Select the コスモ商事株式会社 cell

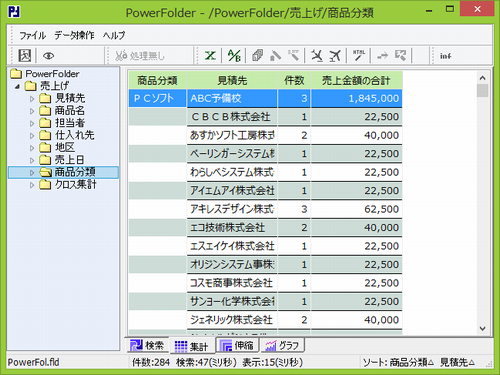coord(232,283)
